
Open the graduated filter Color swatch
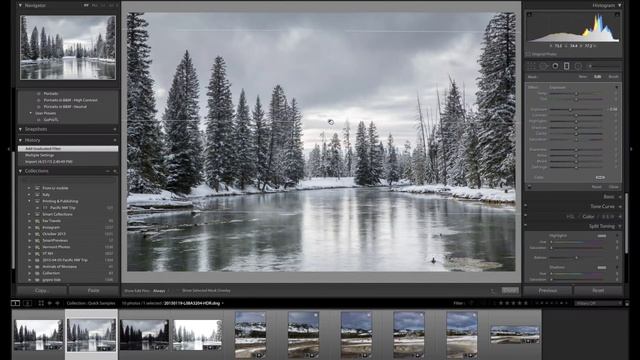[x=600, y=177]
